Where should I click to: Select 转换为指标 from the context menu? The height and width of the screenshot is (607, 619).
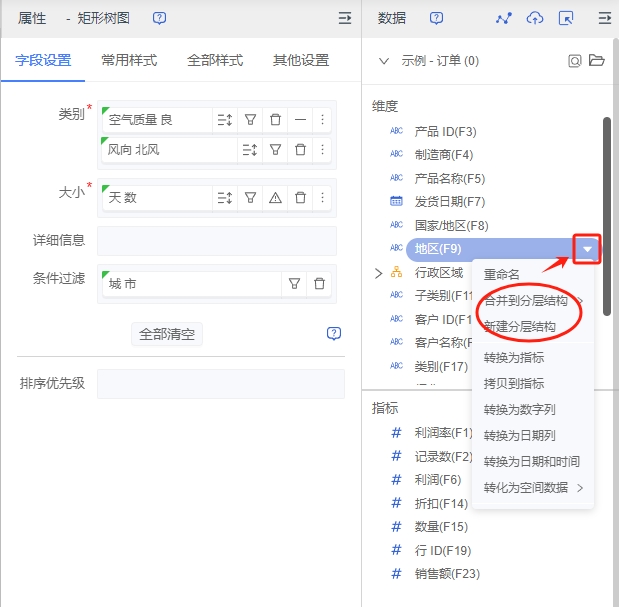[514, 357]
